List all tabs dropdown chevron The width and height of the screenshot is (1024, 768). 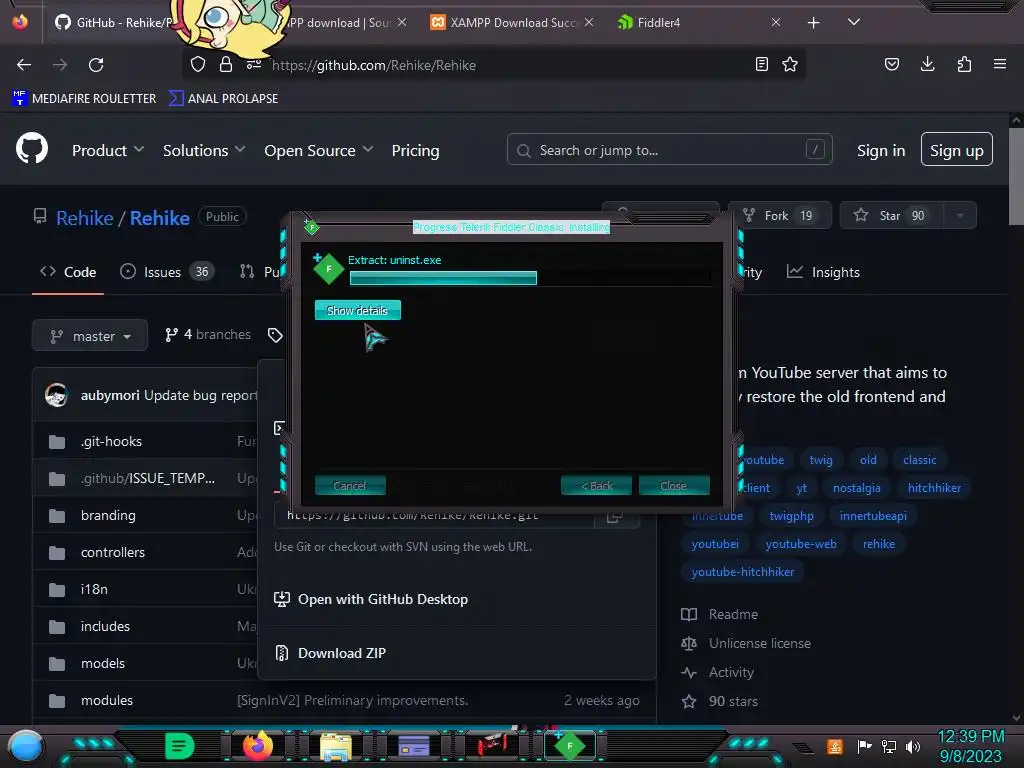point(854,22)
